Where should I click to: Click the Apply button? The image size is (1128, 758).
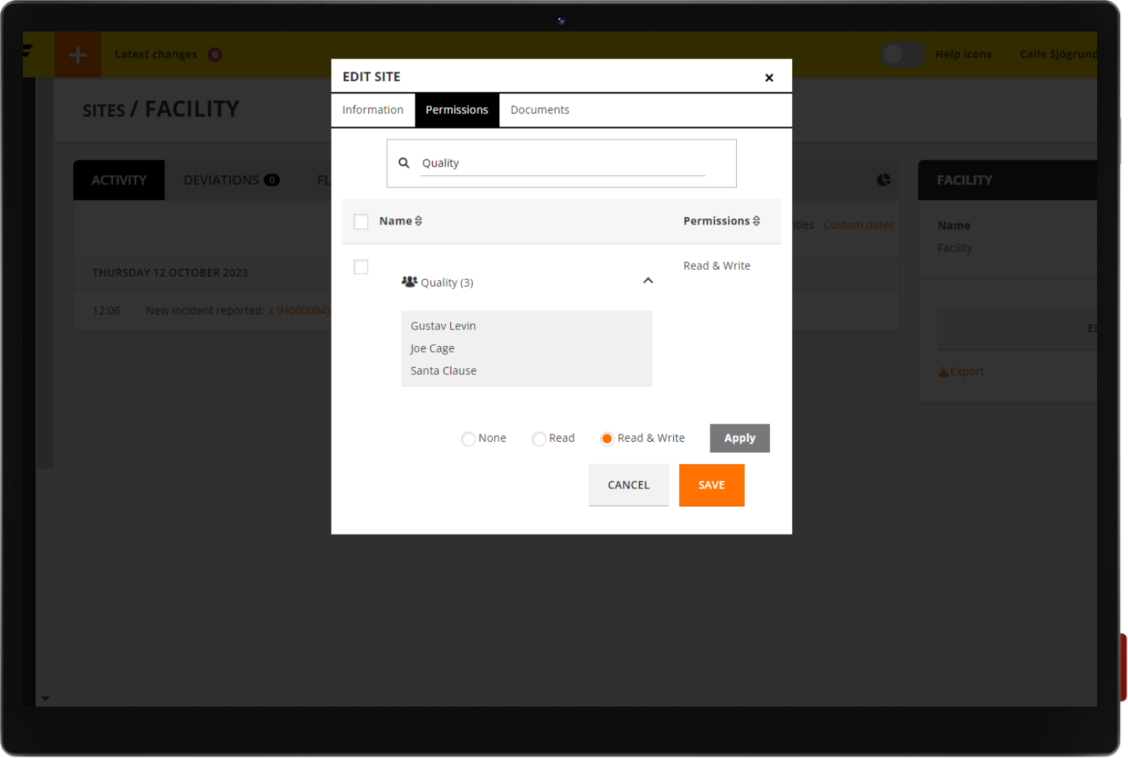coord(740,438)
